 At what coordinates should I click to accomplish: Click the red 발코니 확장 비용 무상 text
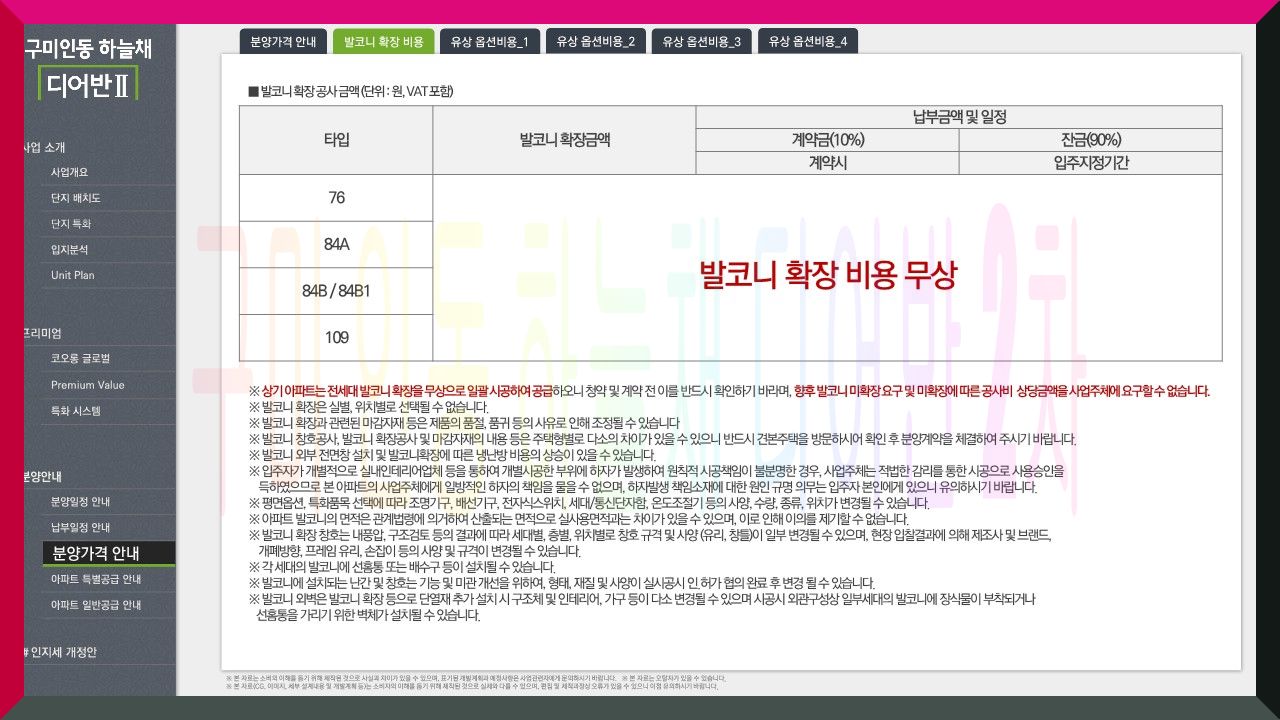point(827,274)
